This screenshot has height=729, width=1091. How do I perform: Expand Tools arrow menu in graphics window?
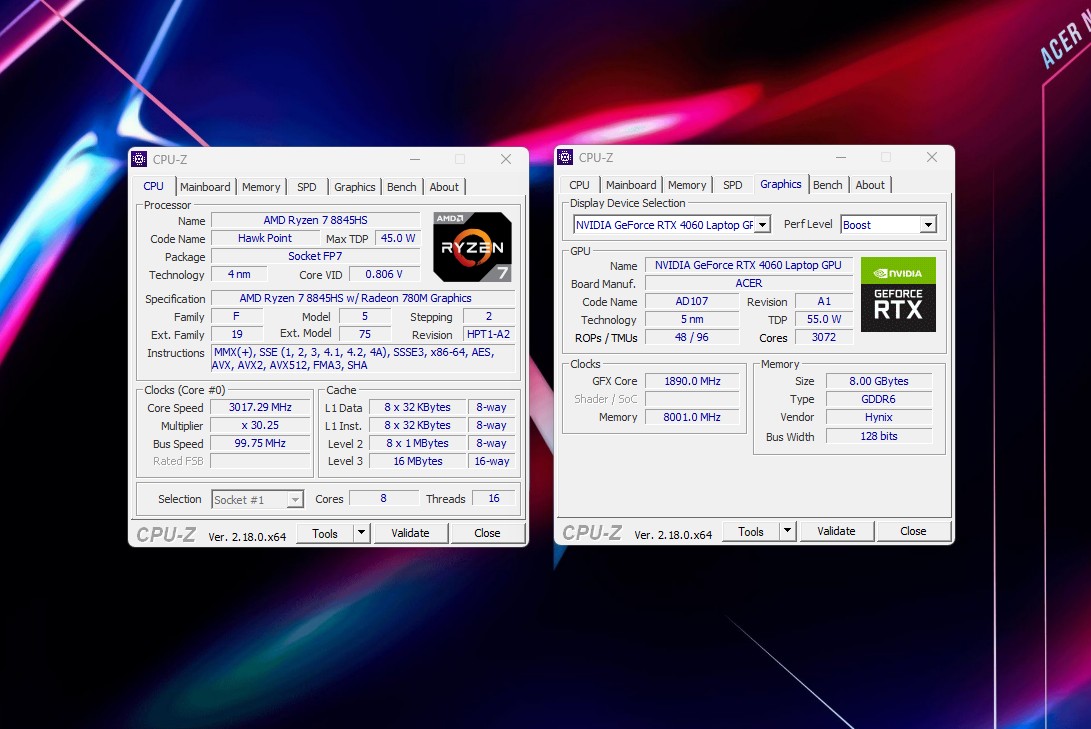pyautogui.click(x=788, y=531)
